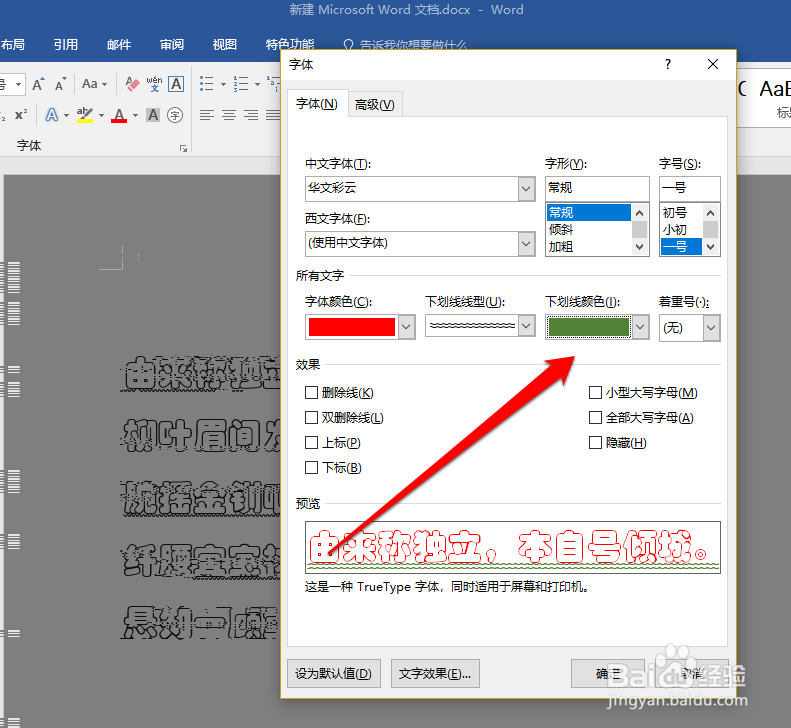Open the Change Case Aa button
791x728 pixels.
coord(94,84)
